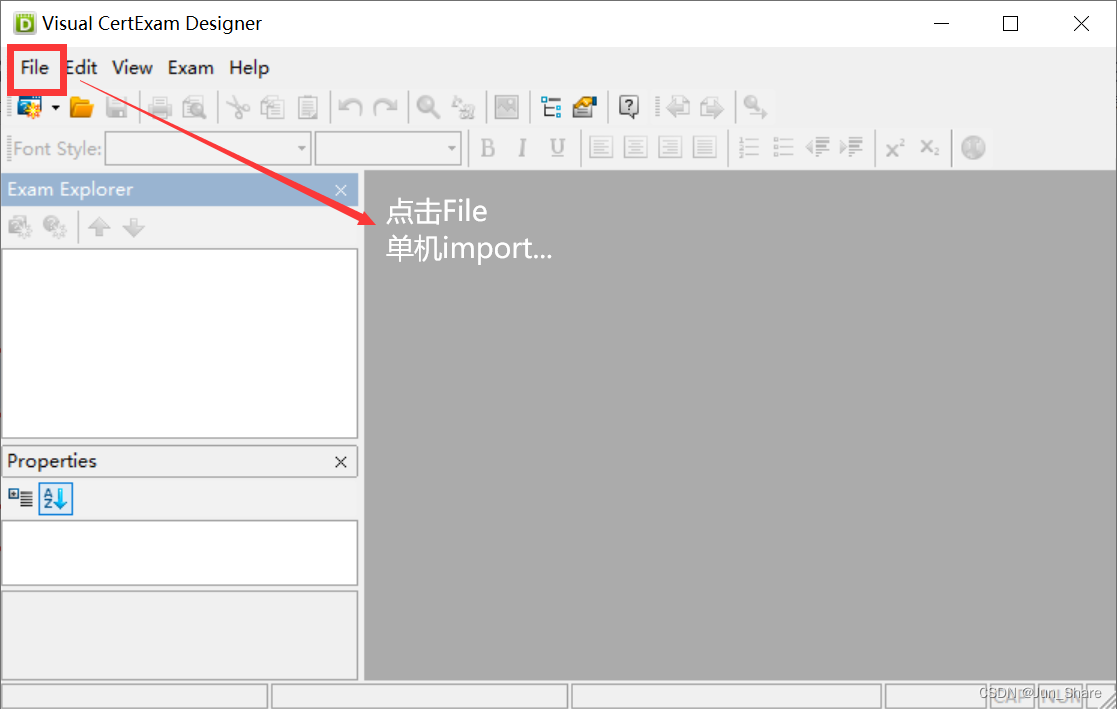1117x709 pixels.
Task: Click the Save floppy disk icon
Action: point(117,108)
